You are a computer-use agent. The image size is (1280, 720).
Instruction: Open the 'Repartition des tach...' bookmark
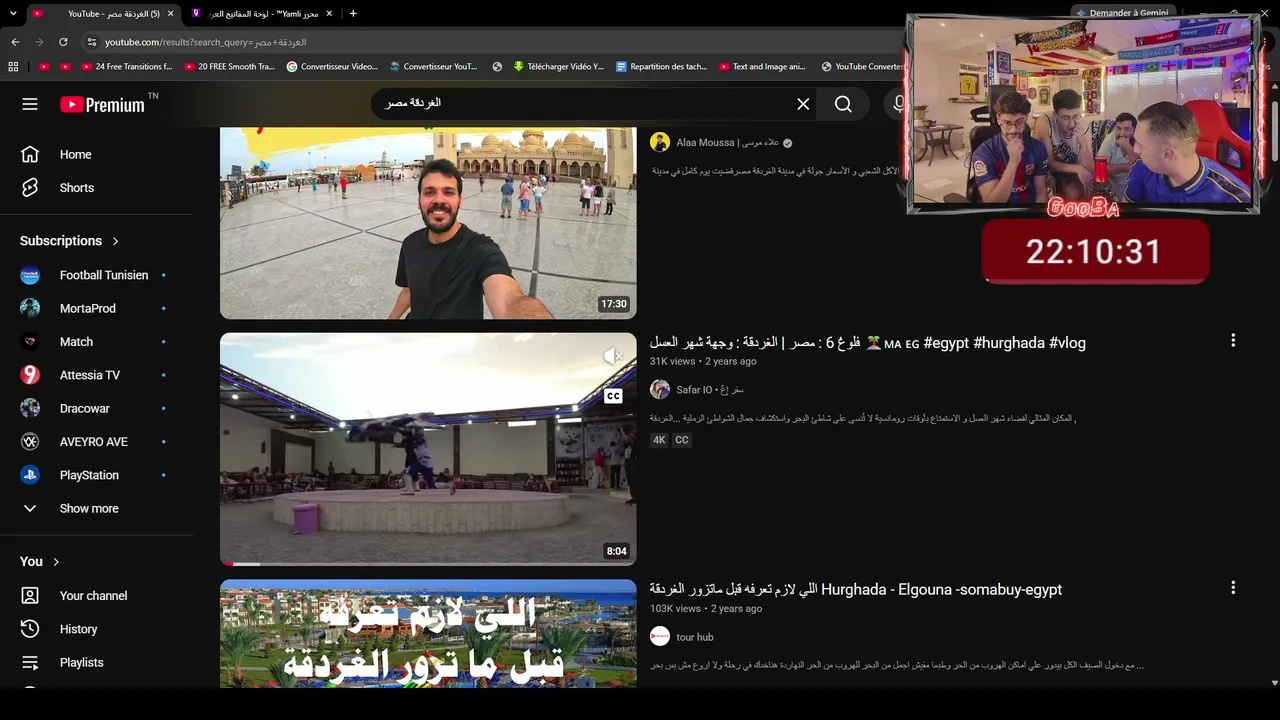(662, 67)
